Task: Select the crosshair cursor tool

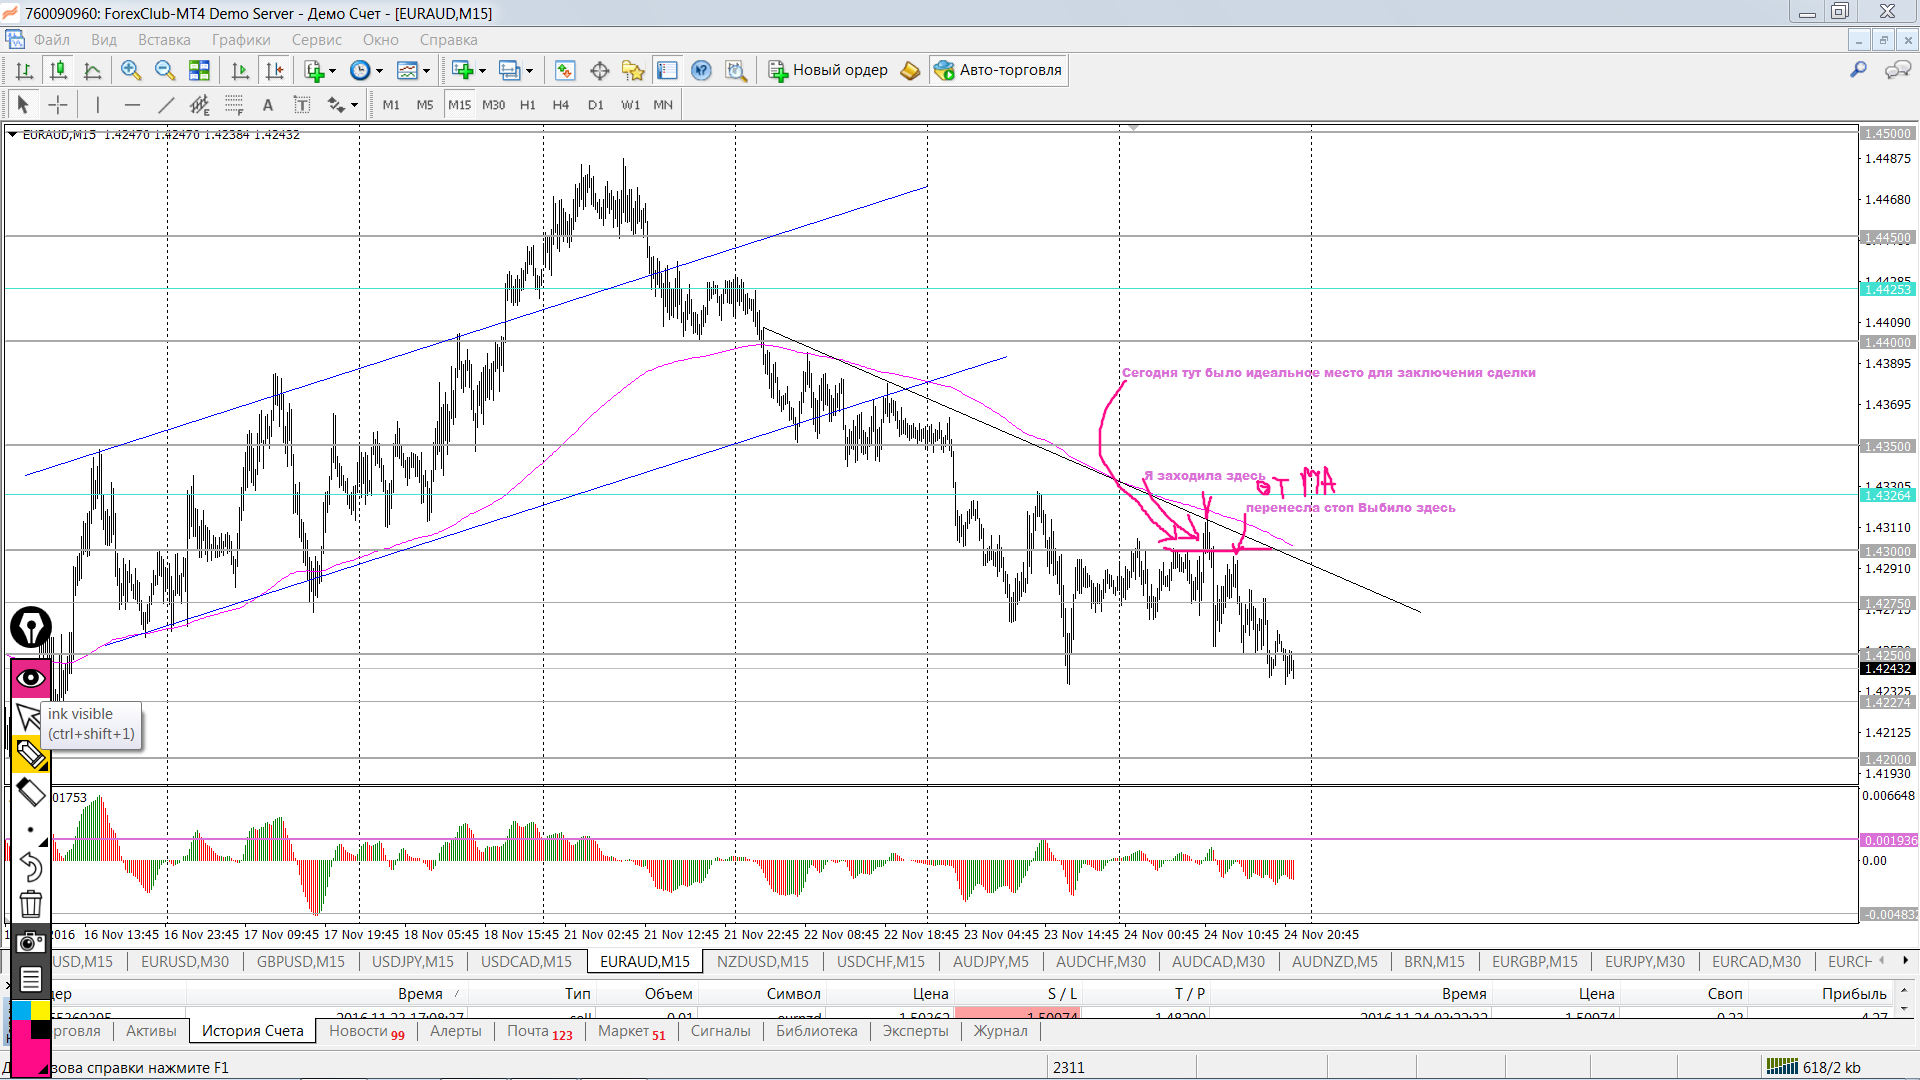Action: 58,105
